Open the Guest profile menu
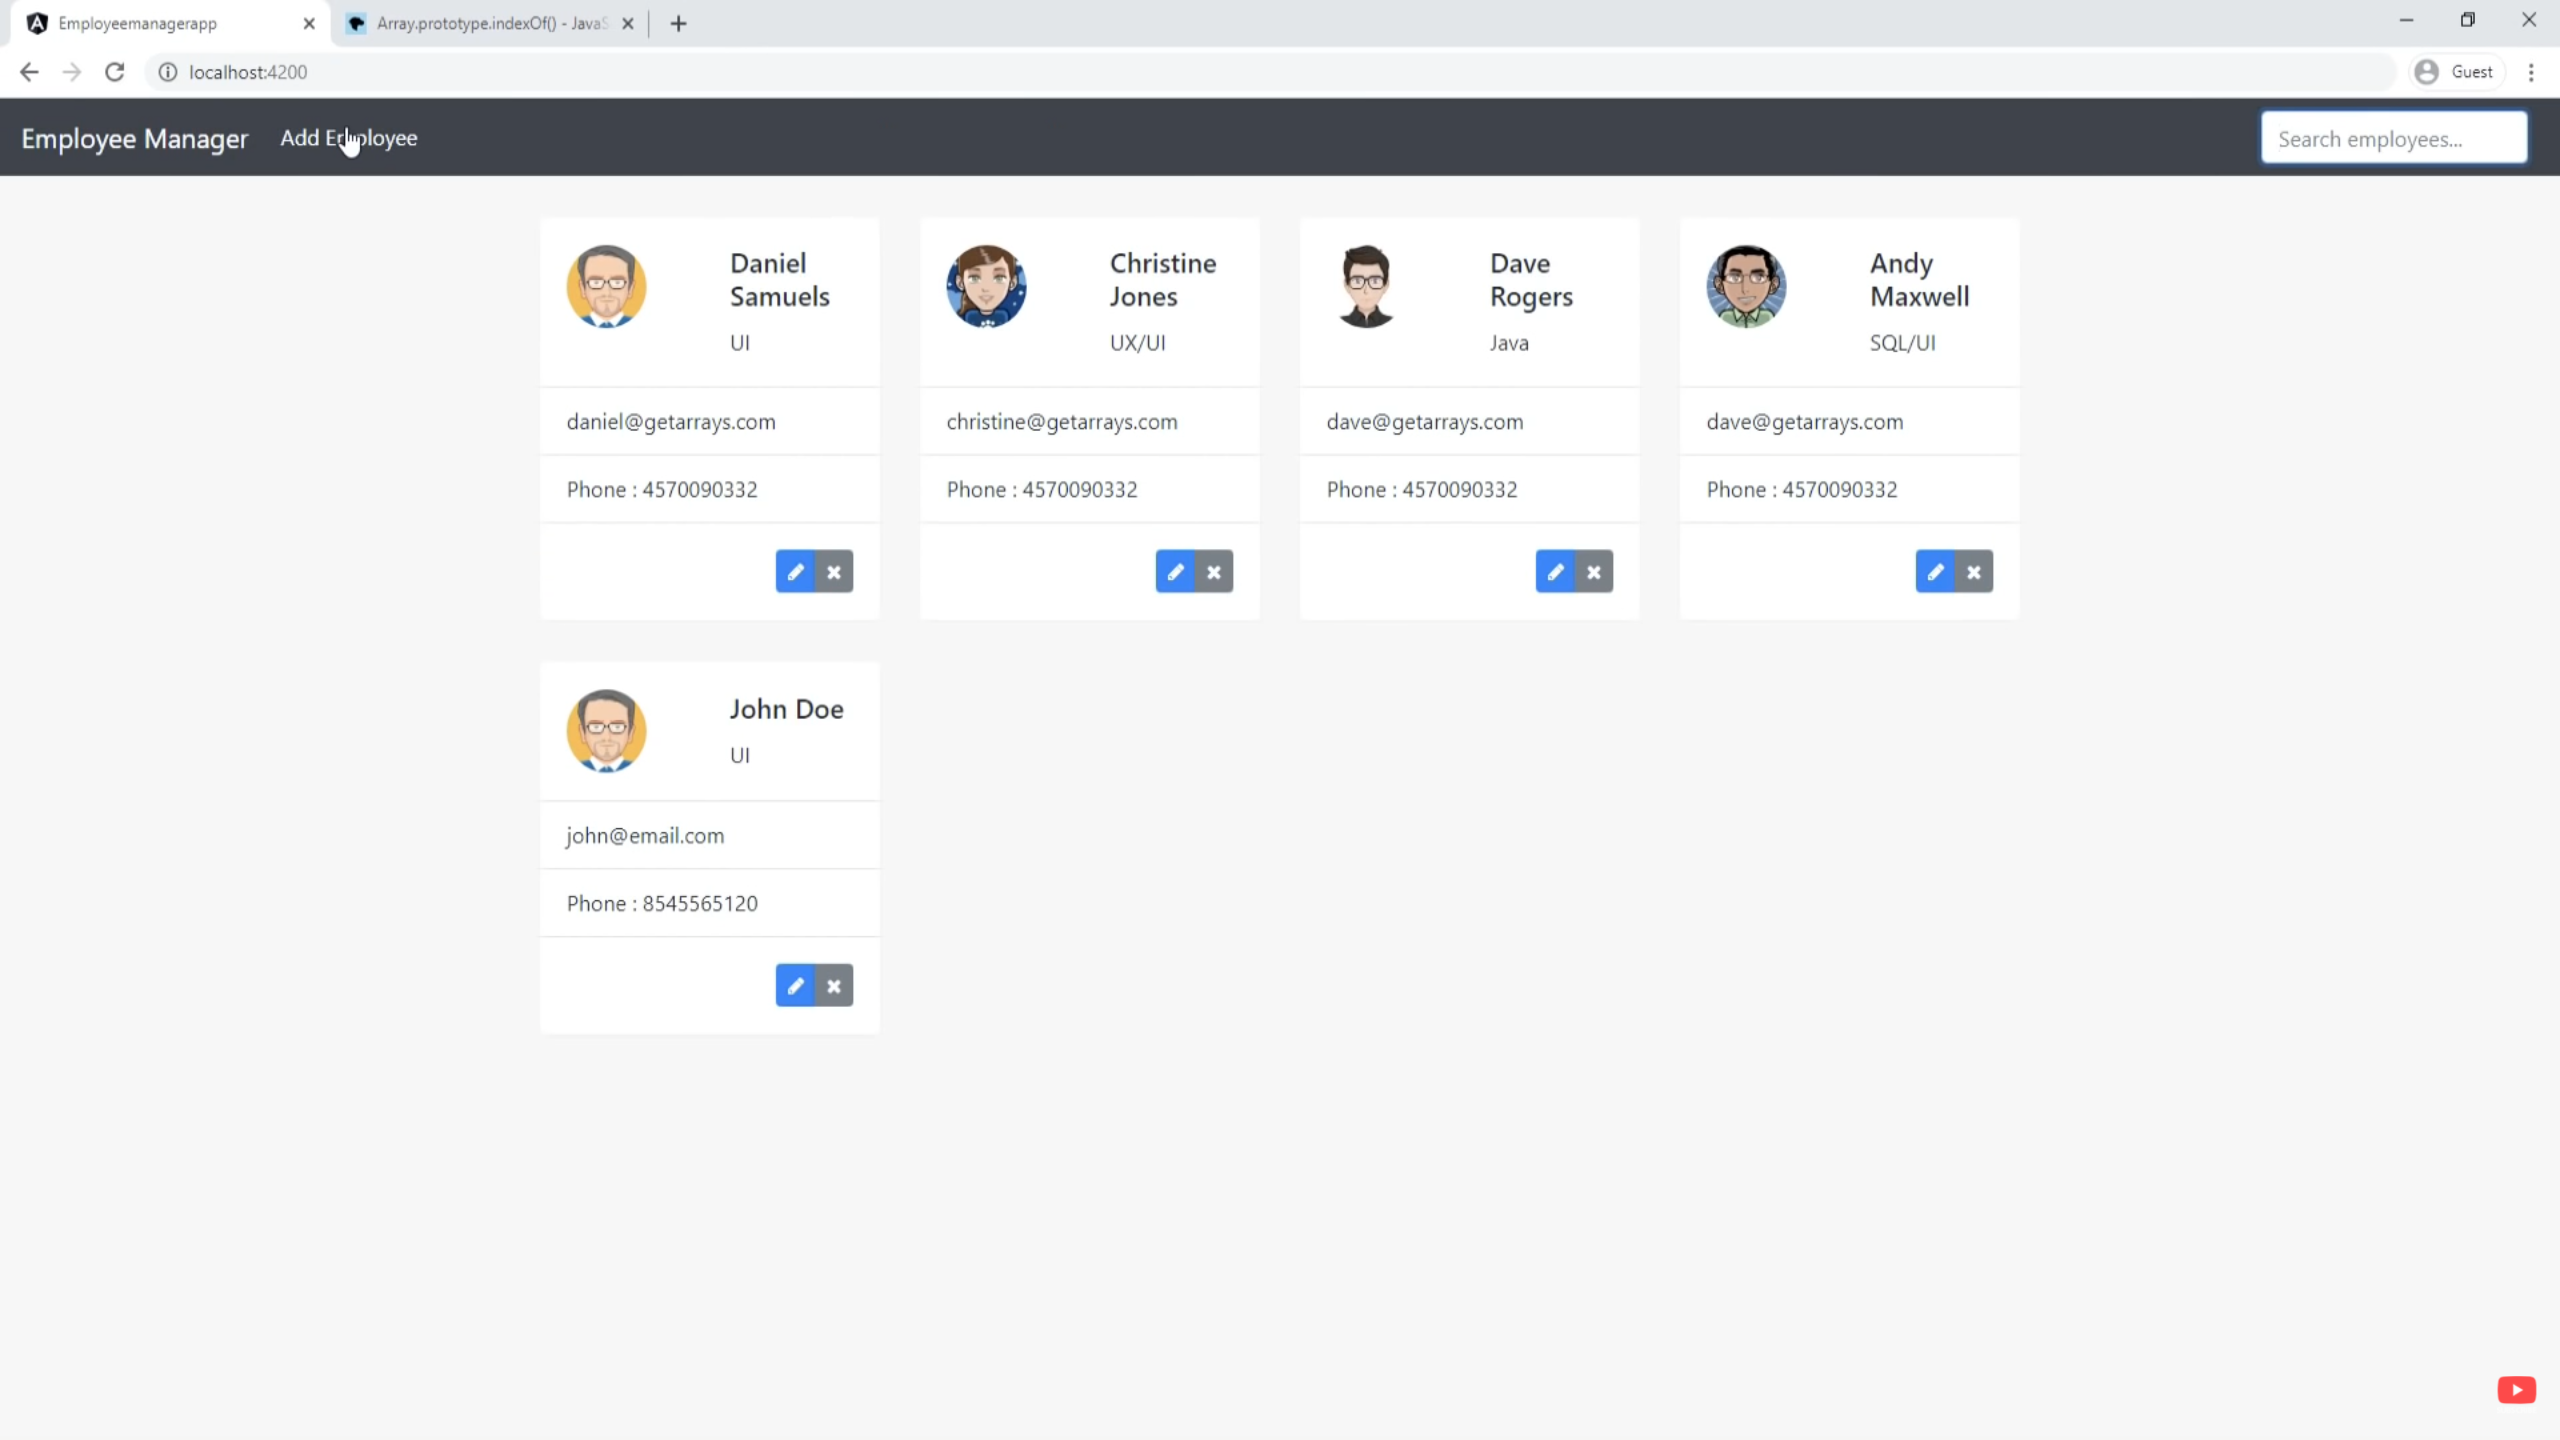The width and height of the screenshot is (2560, 1440). pyautogui.click(x=2455, y=72)
